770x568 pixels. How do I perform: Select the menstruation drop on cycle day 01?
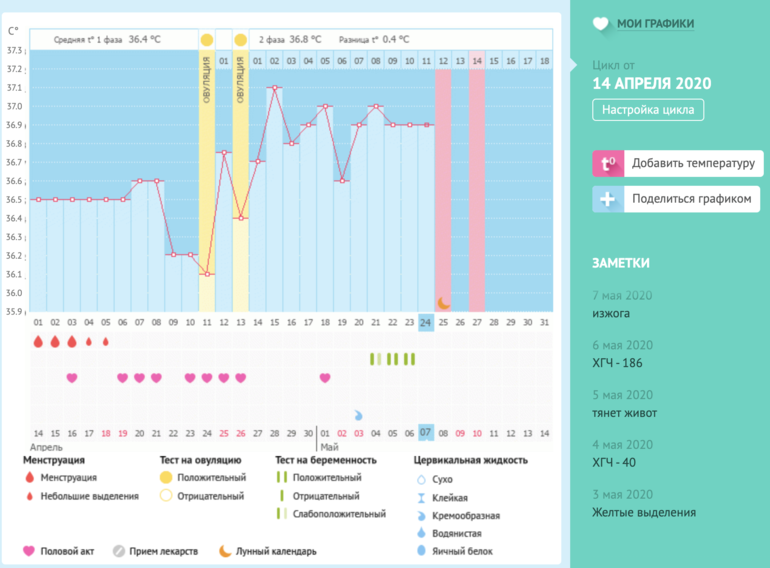pyautogui.click(x=38, y=341)
